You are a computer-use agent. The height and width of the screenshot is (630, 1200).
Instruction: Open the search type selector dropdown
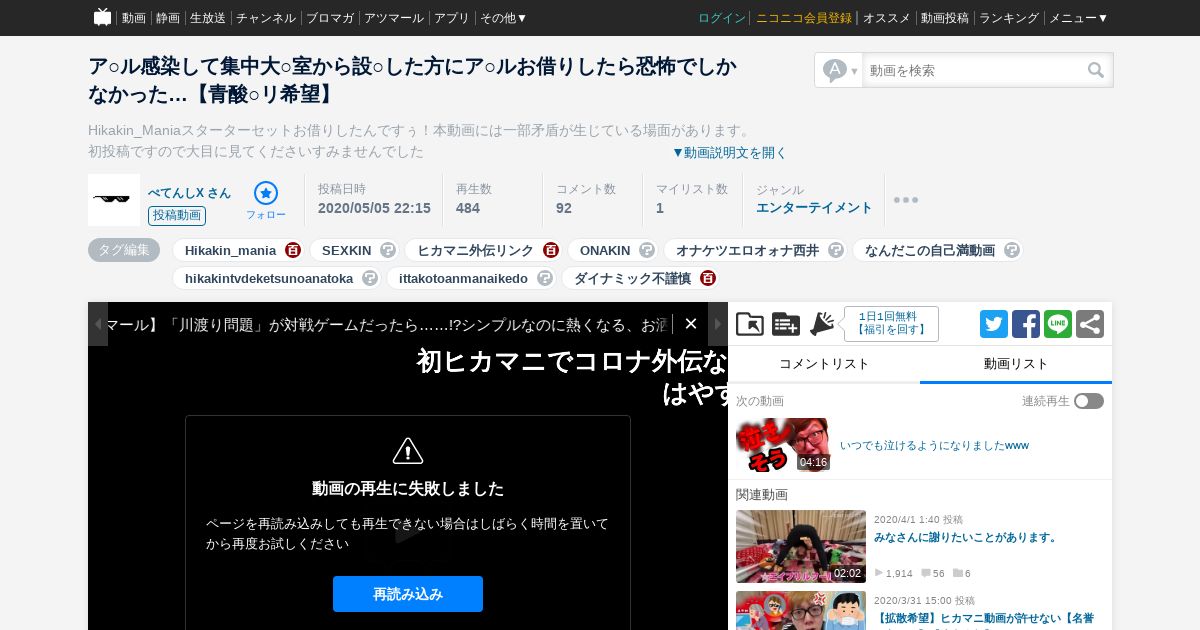coord(840,70)
